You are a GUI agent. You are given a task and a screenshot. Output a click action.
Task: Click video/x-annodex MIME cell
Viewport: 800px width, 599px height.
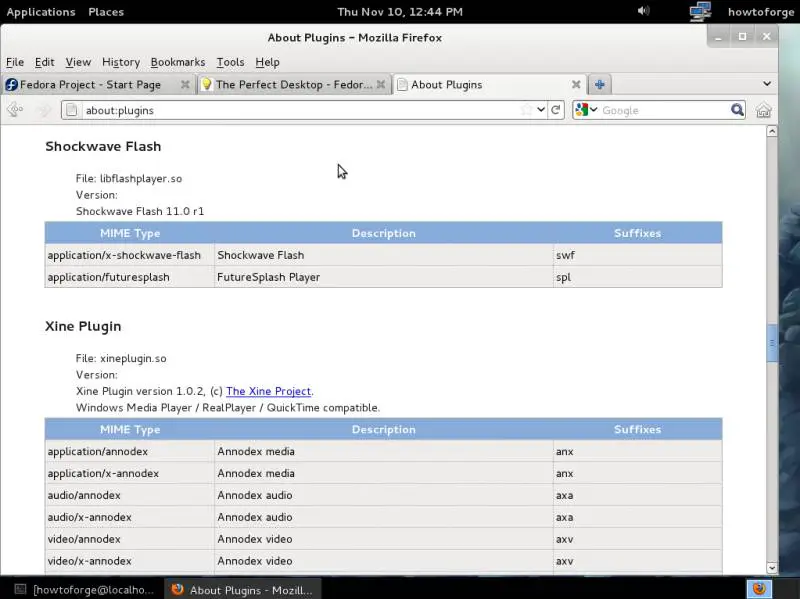[x=130, y=561]
